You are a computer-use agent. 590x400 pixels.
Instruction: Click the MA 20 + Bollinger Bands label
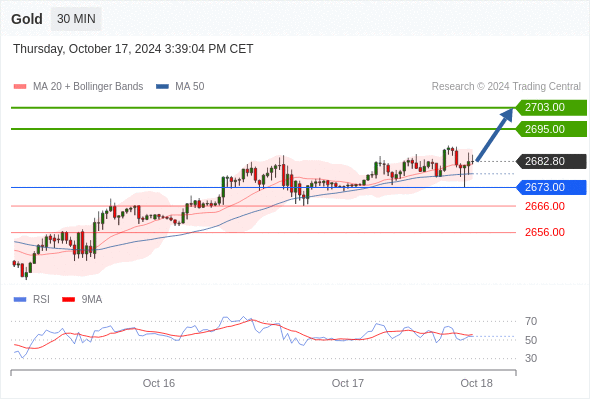point(88,87)
